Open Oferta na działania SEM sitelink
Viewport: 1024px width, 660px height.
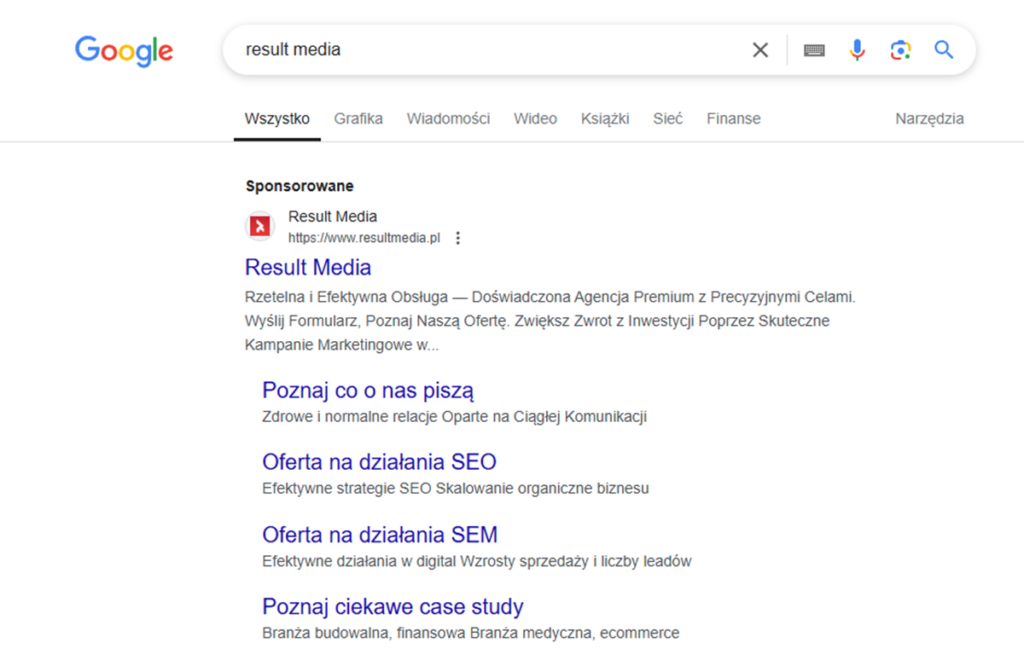(x=379, y=535)
